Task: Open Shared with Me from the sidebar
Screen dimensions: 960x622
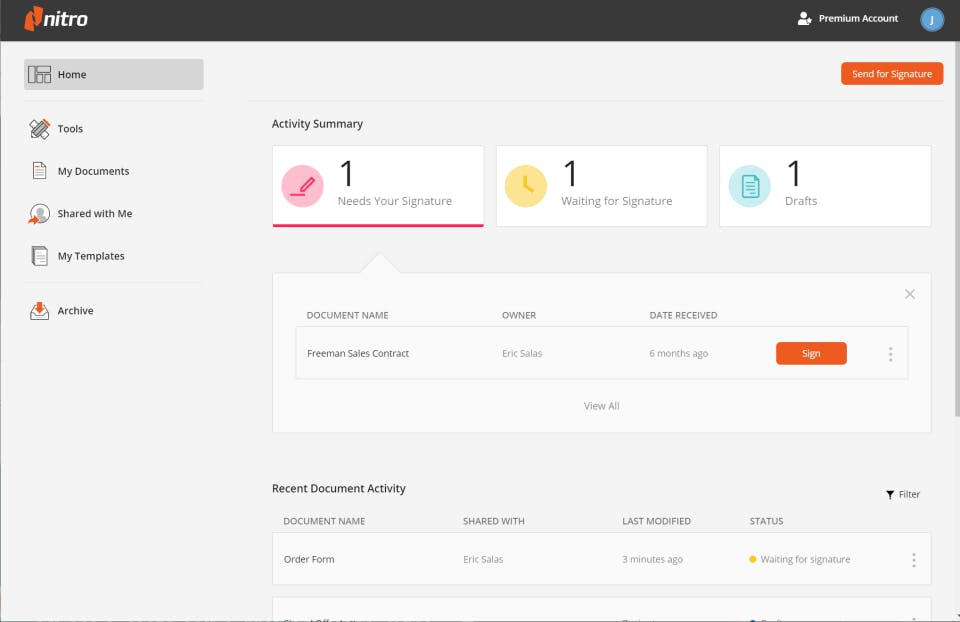Action: tap(38, 213)
